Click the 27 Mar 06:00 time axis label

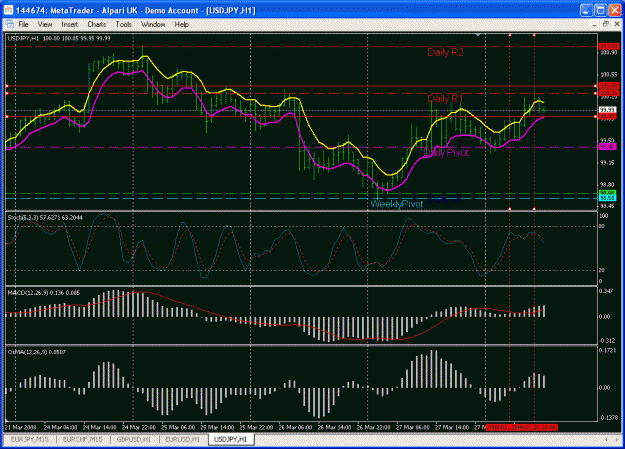click(x=413, y=427)
